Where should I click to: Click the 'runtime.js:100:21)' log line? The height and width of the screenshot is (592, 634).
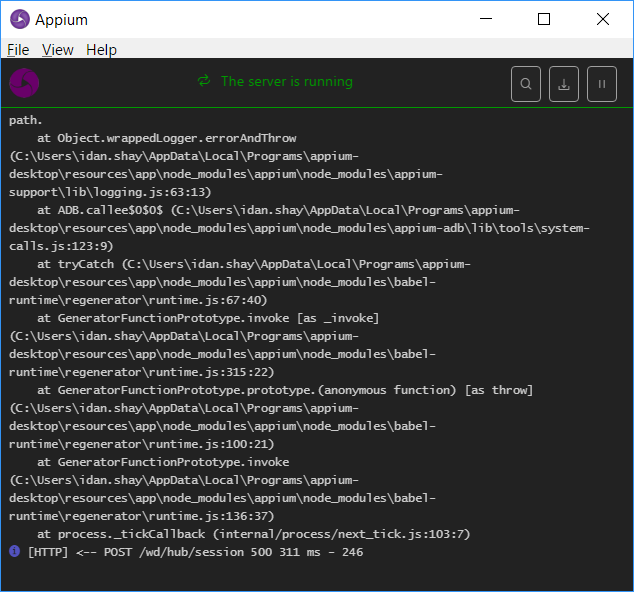pos(142,444)
